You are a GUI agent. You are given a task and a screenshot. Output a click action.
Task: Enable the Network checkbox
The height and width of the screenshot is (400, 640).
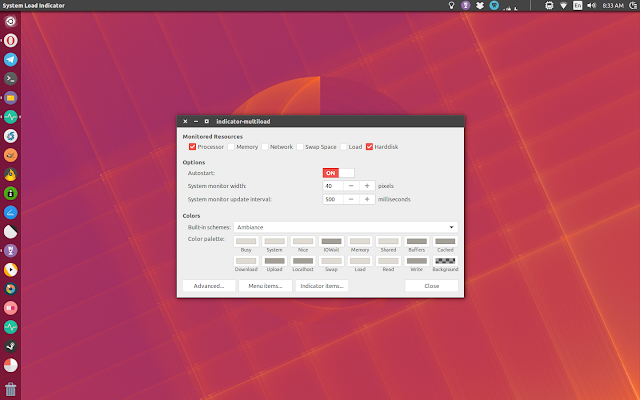pos(265,147)
